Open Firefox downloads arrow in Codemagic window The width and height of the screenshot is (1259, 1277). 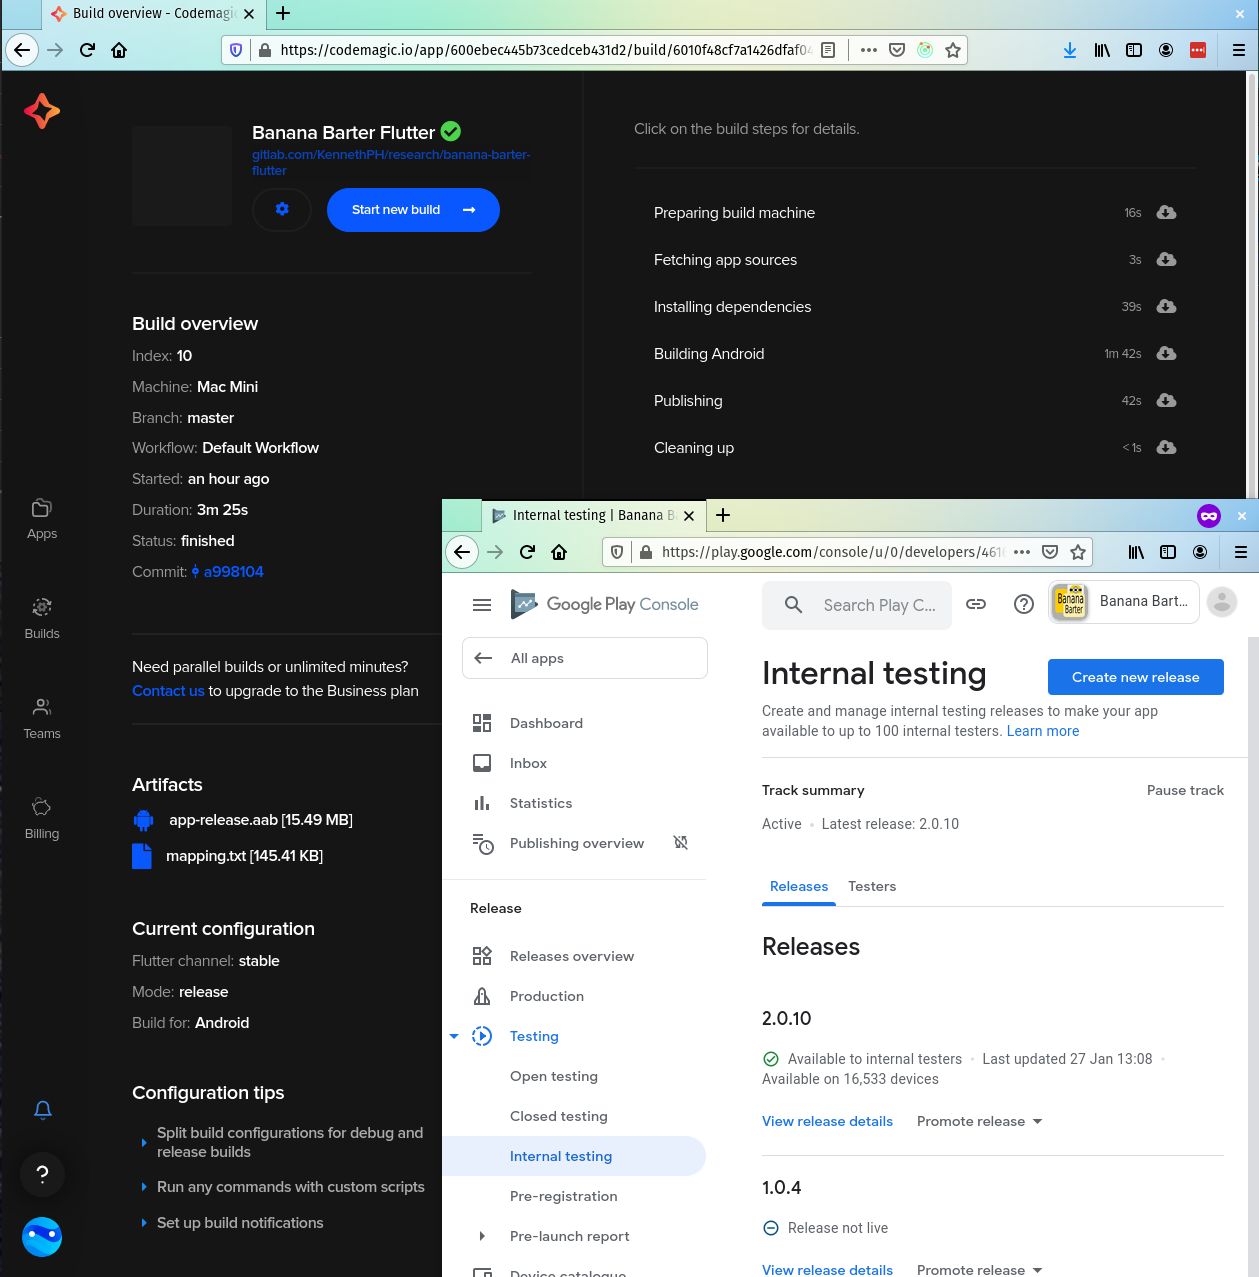[1070, 50]
